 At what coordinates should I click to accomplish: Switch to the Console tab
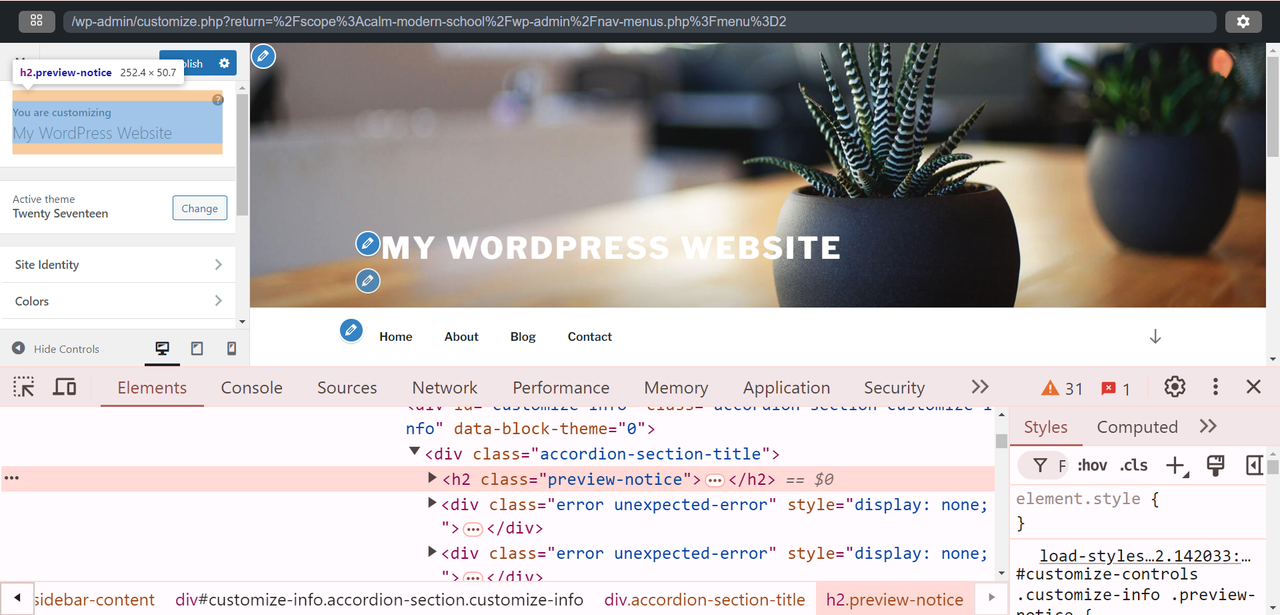[252, 388]
